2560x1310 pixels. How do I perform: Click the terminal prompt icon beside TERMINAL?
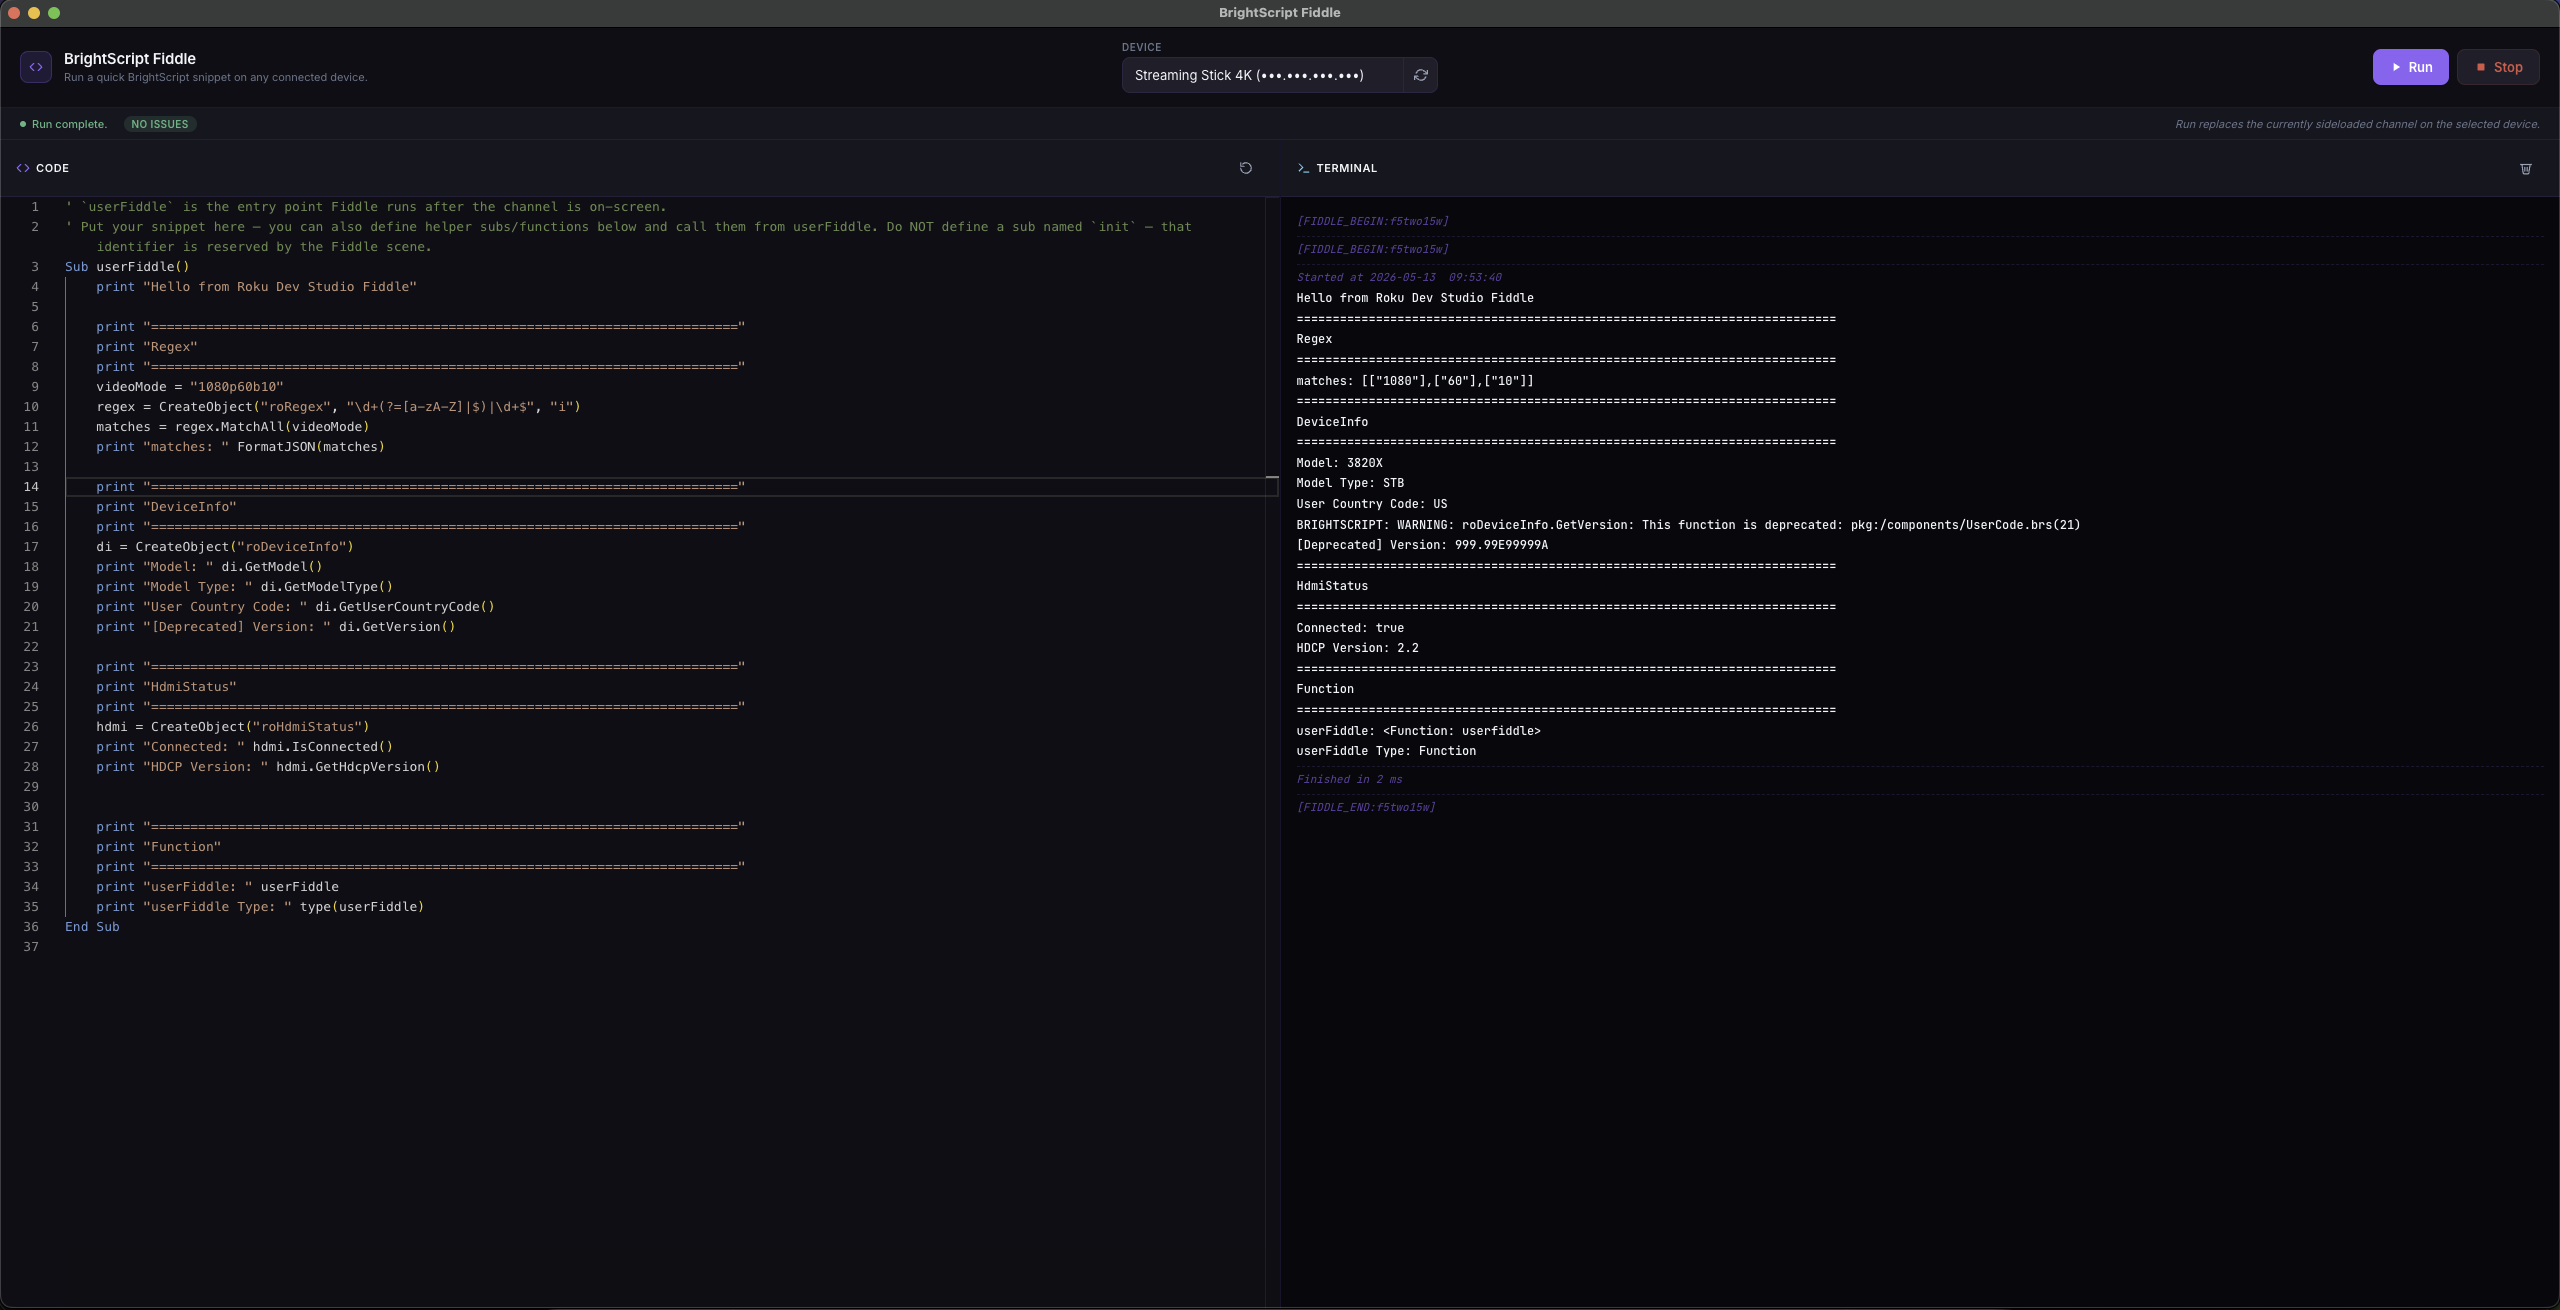tap(1303, 168)
